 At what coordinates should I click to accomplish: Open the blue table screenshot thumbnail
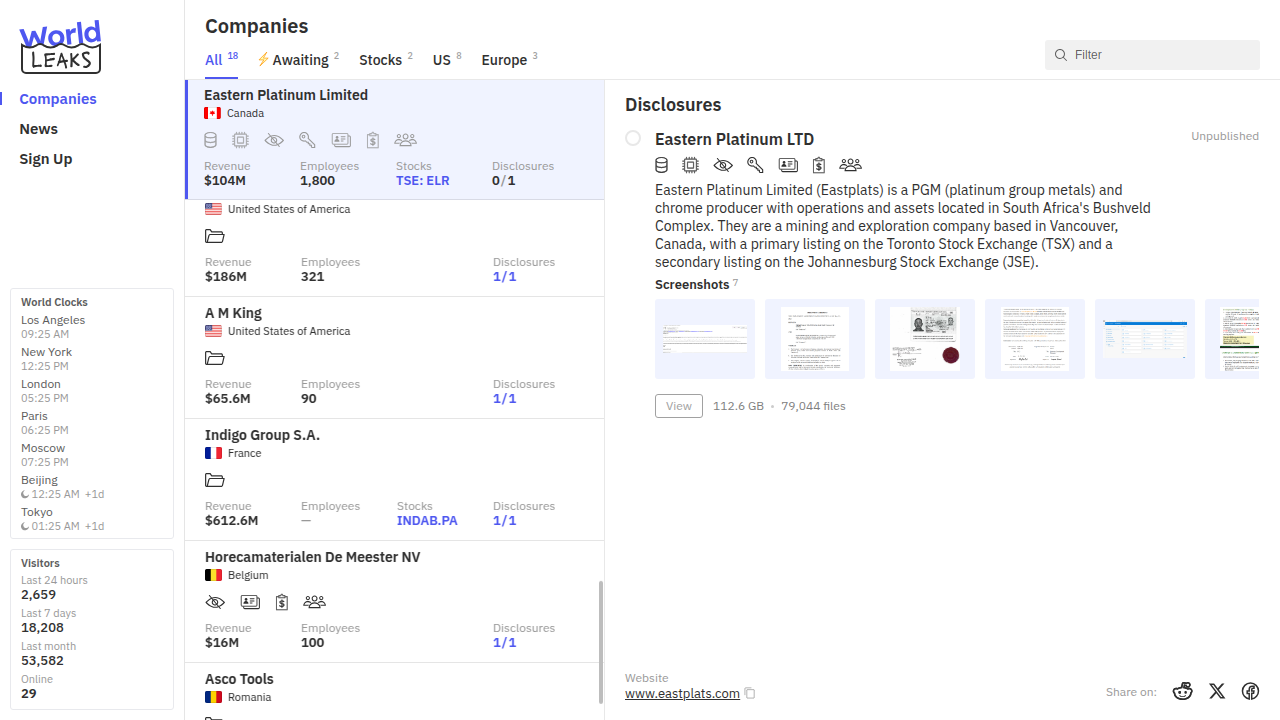1145,339
